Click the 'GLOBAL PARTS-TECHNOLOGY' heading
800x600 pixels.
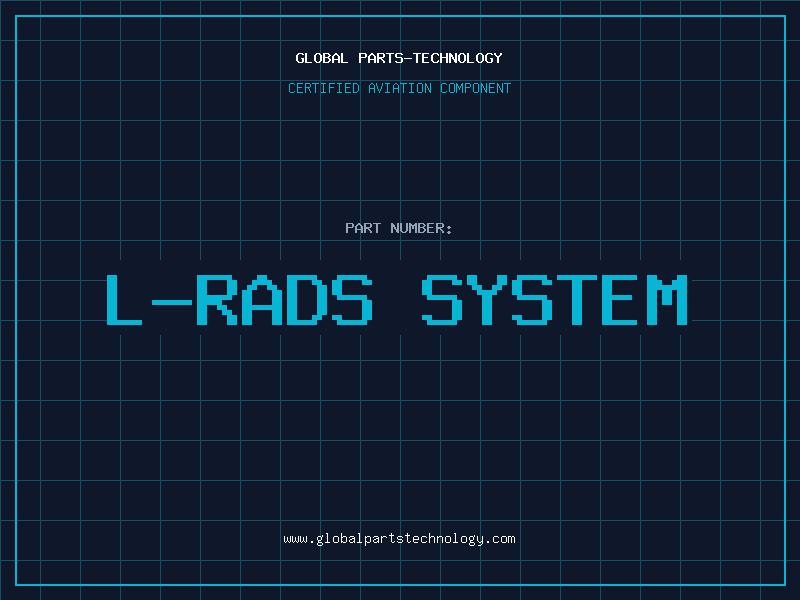pos(399,58)
